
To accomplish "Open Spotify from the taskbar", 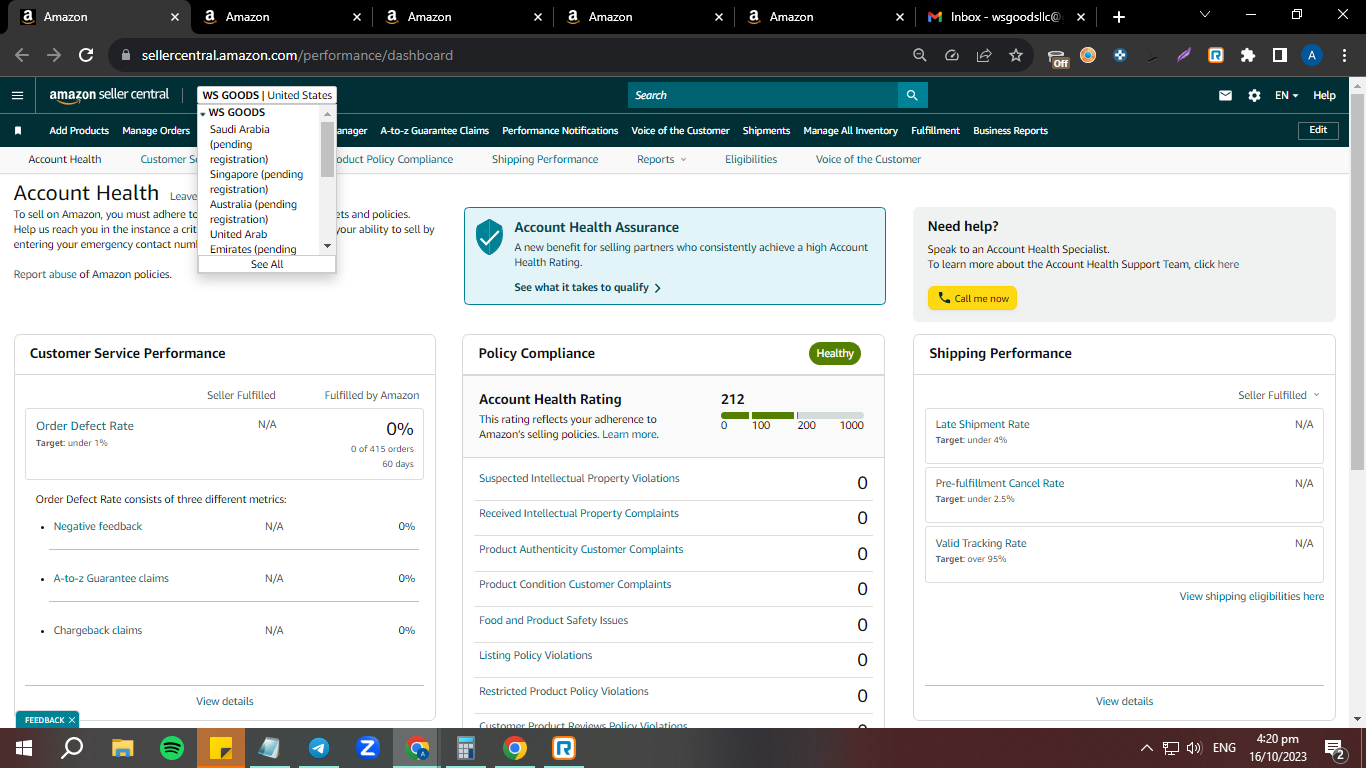I will [172, 748].
